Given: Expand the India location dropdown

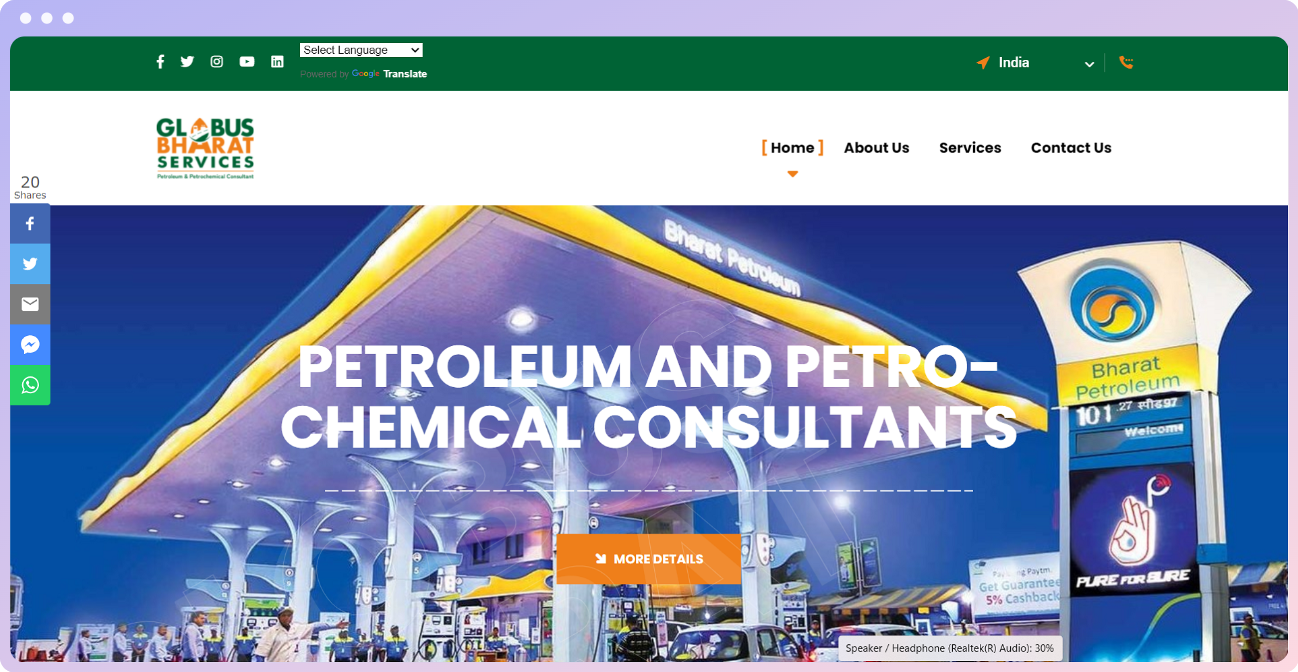Looking at the screenshot, I should [1035, 63].
